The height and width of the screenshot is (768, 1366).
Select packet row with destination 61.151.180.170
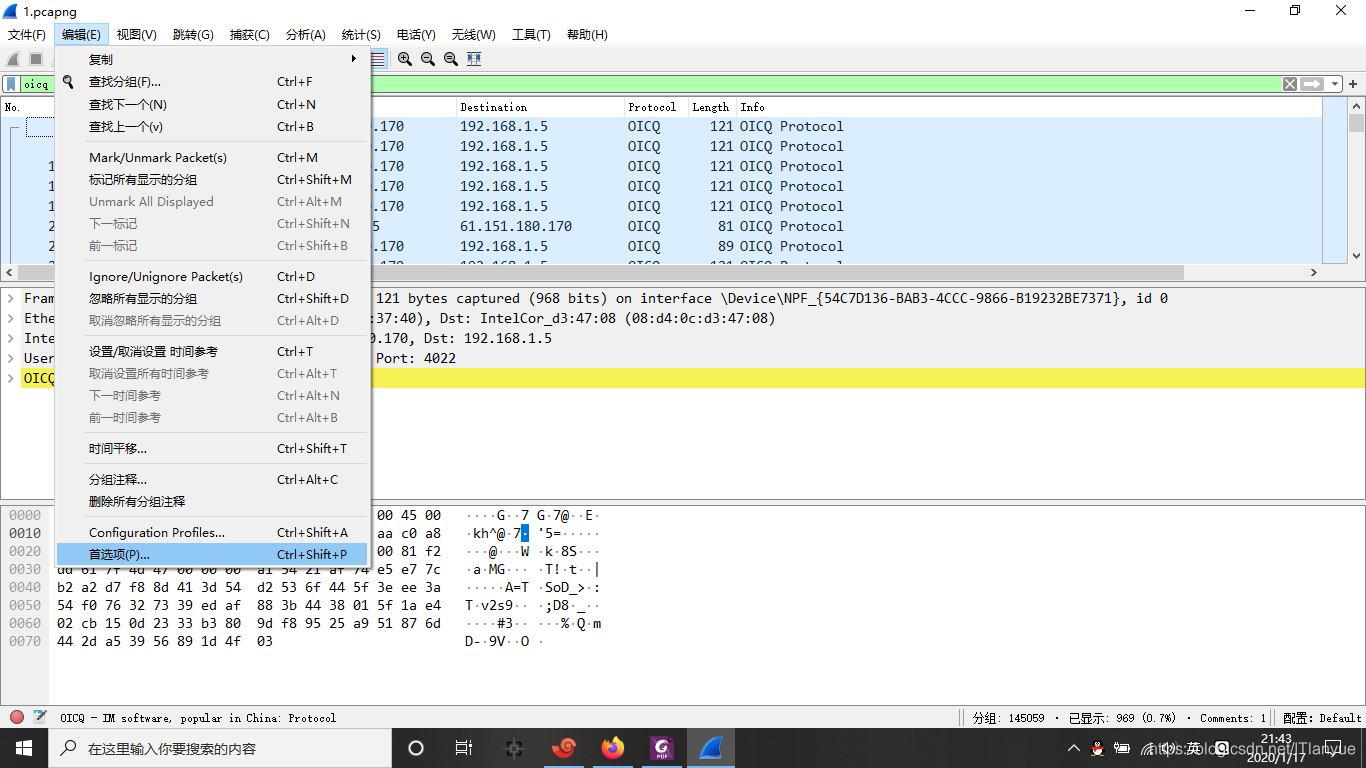point(661,226)
